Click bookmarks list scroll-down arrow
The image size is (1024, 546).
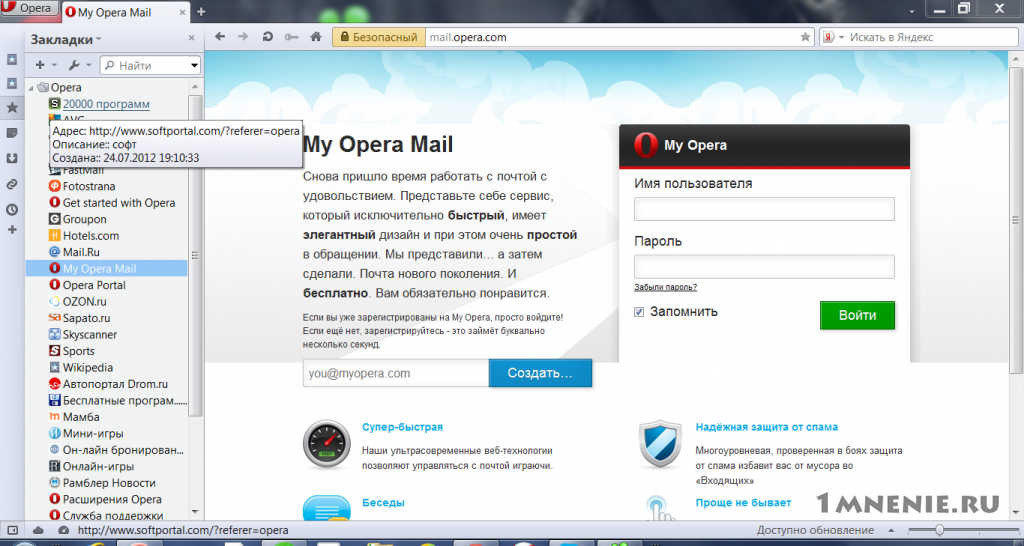point(195,512)
